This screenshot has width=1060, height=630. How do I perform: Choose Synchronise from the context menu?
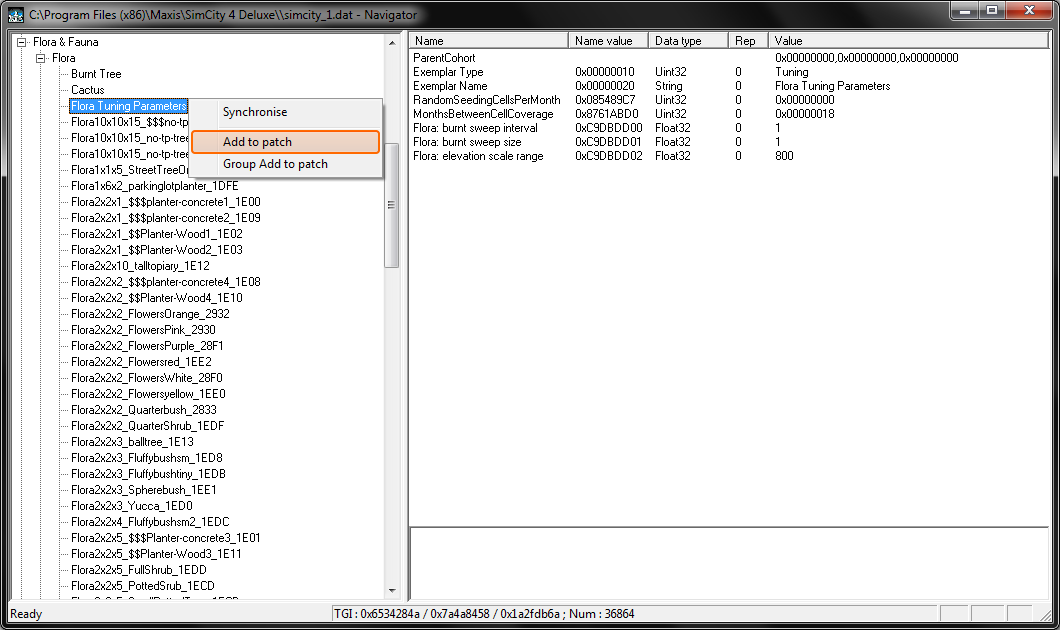coord(255,112)
